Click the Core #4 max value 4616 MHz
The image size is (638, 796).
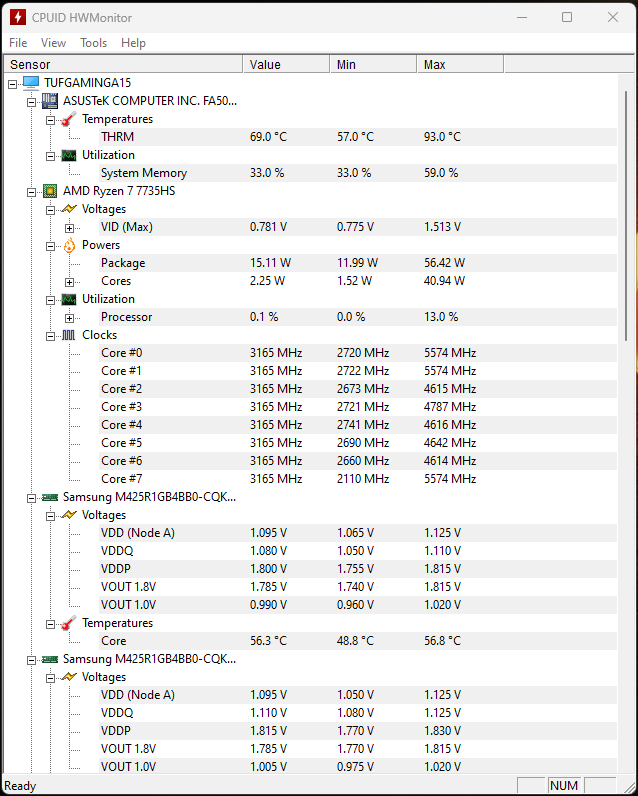point(450,425)
